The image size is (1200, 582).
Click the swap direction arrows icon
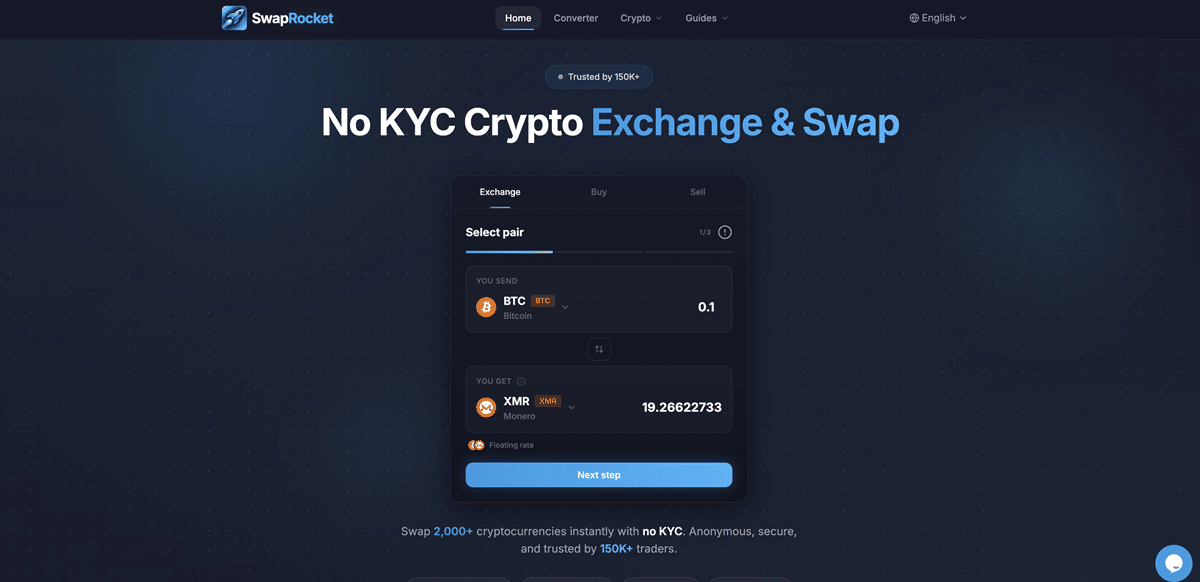point(599,349)
